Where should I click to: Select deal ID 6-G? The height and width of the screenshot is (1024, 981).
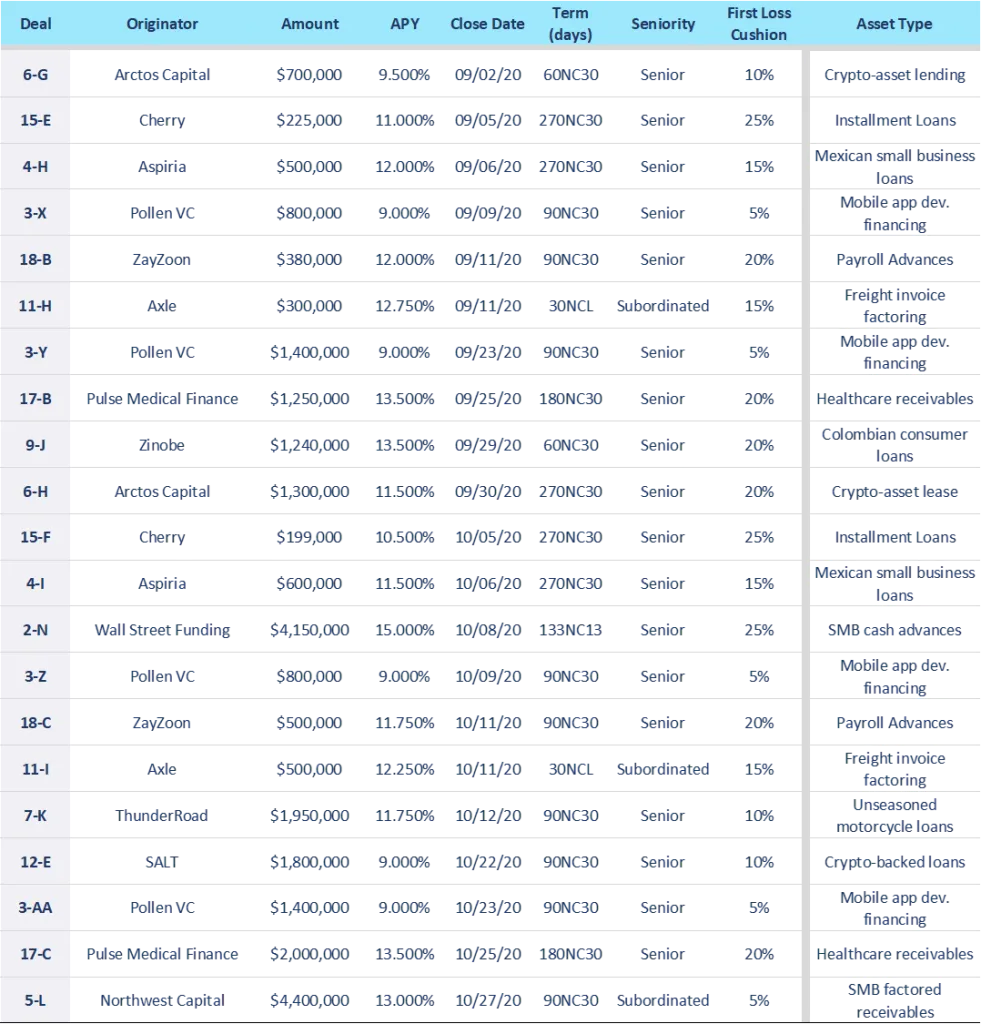pos(35,74)
